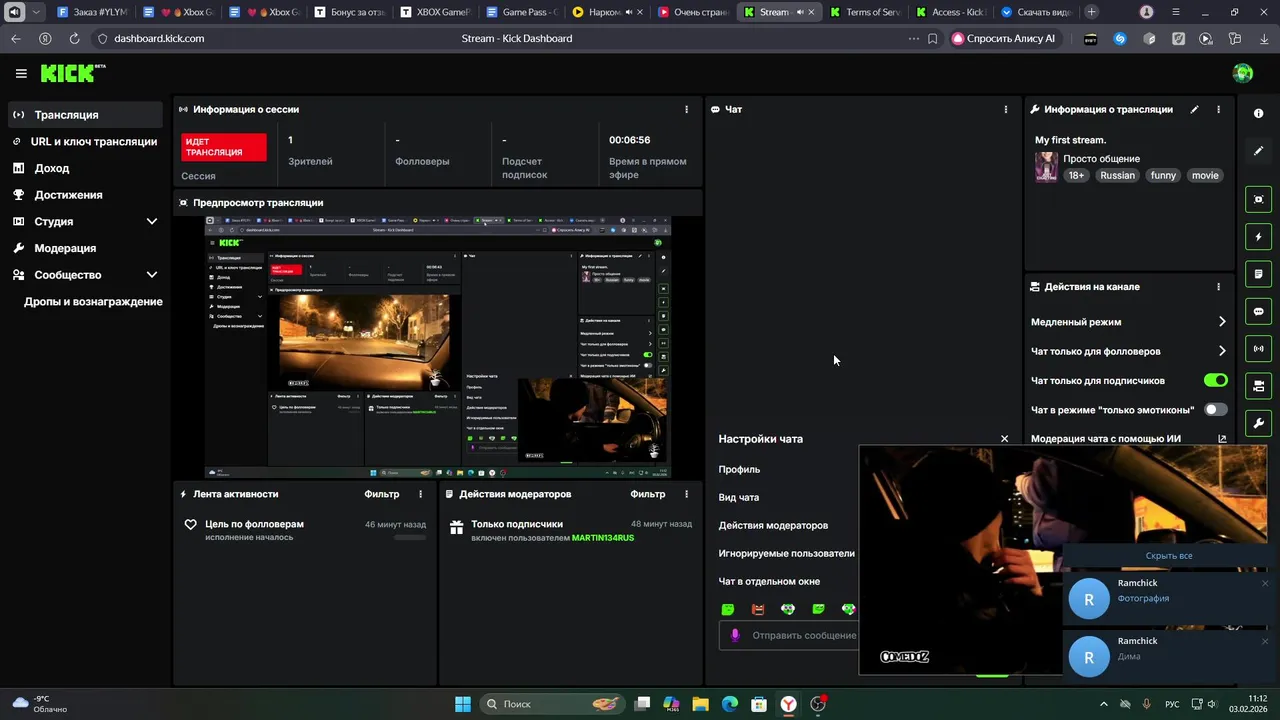Click the document note icon in right sidebar
The height and width of the screenshot is (720, 1280).
1258,274
